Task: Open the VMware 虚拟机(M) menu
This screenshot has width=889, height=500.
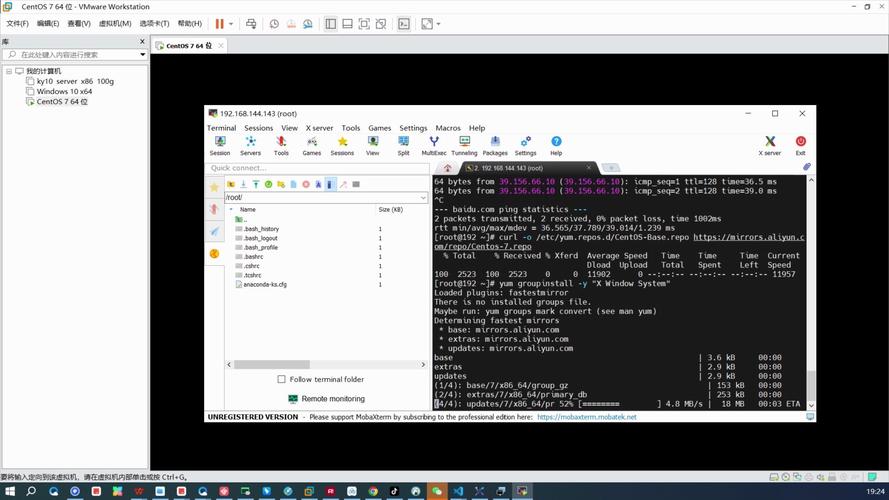Action: point(115,23)
